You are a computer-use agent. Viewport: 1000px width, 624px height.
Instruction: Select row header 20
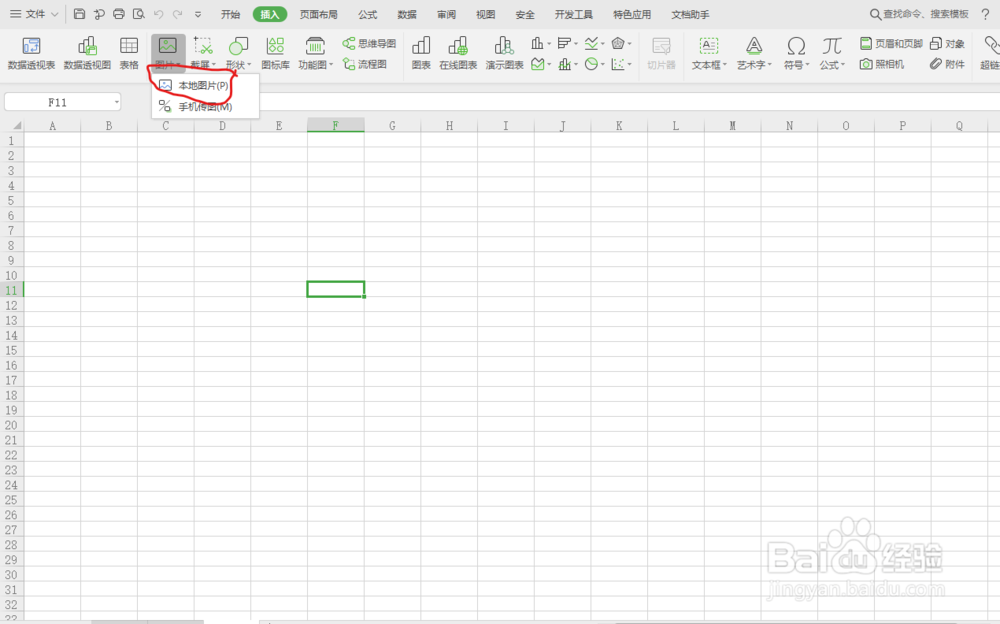11,425
